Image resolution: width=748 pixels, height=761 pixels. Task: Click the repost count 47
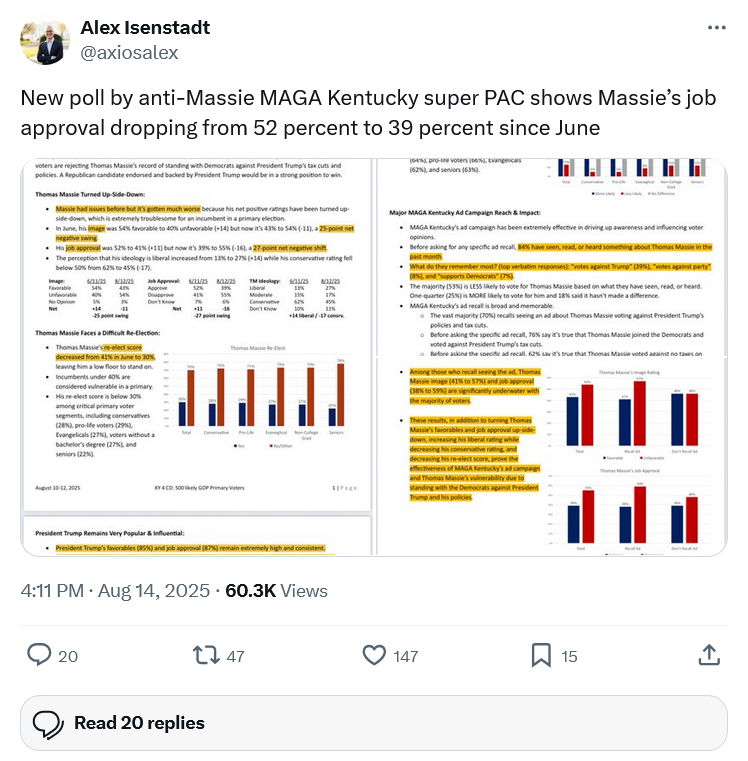pos(235,656)
